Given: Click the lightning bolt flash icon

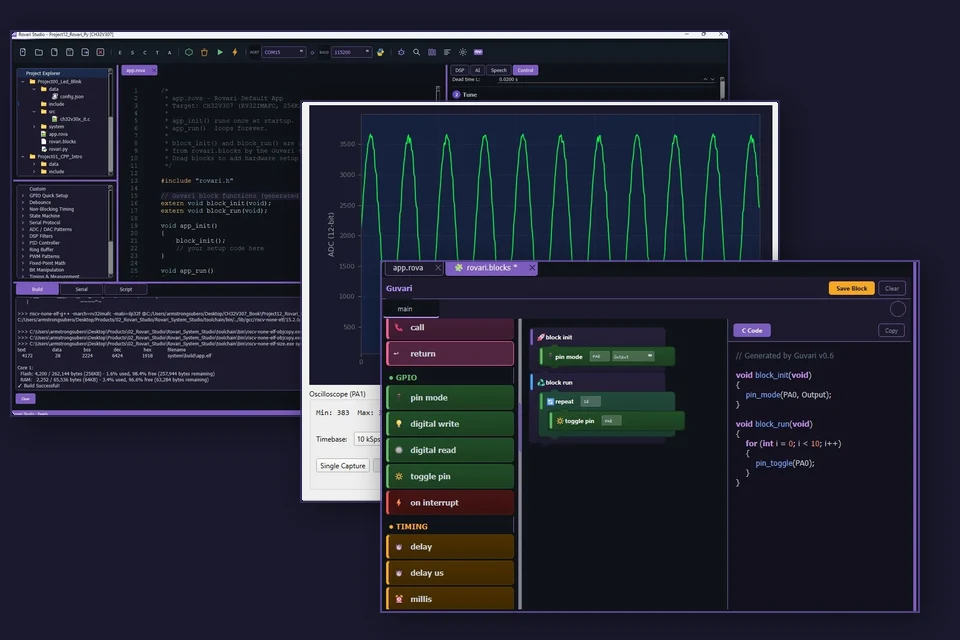Looking at the screenshot, I should tap(235, 53).
